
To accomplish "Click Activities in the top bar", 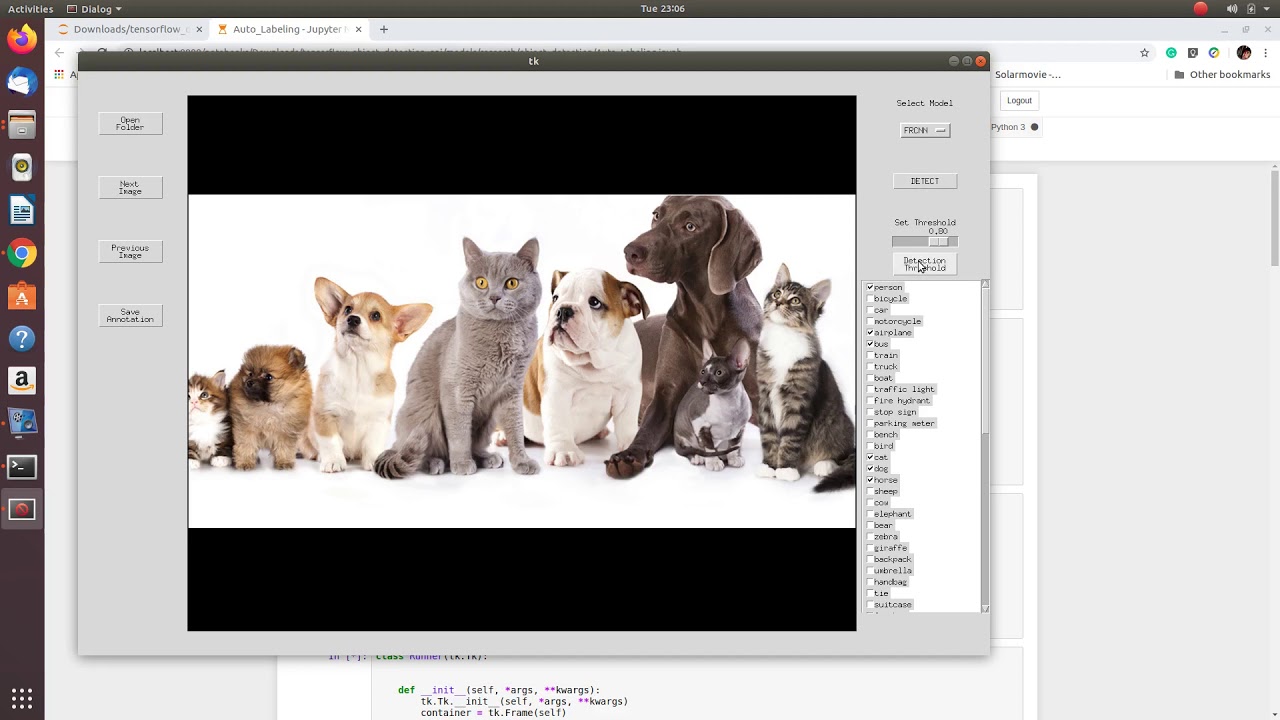I will 30,9.
